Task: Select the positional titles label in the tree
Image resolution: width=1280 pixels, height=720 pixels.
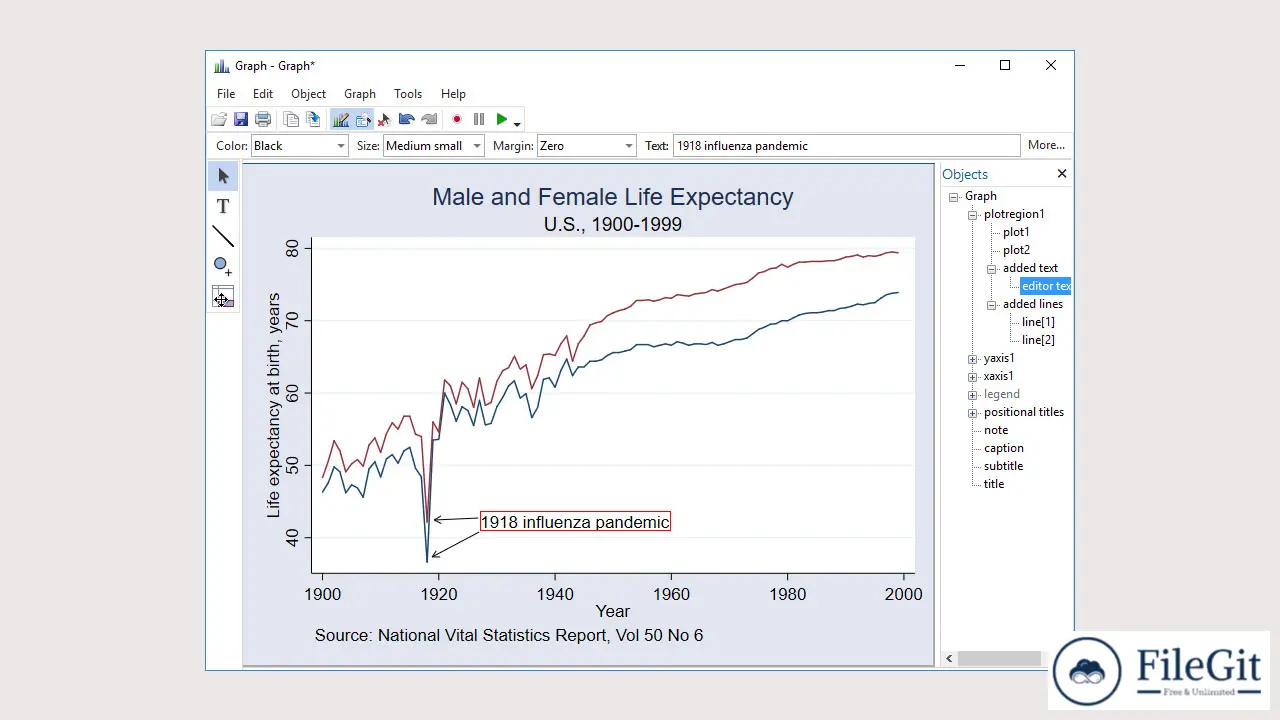Action: pyautogui.click(x=1024, y=412)
